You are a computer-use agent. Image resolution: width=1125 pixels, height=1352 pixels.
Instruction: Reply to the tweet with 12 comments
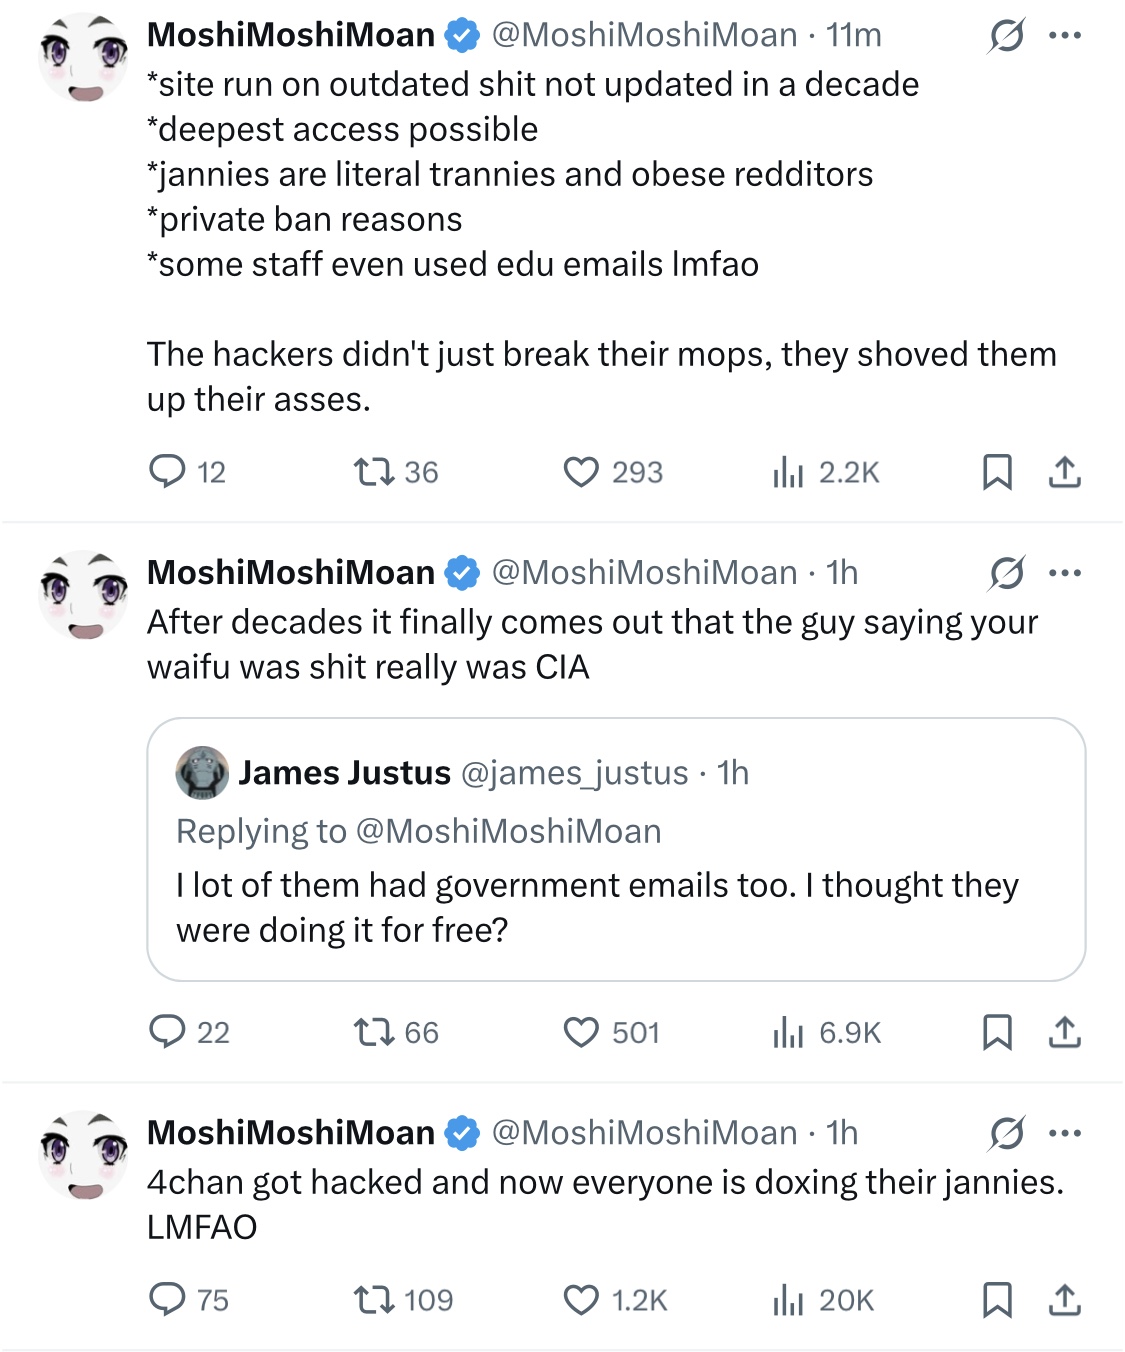[x=168, y=471]
